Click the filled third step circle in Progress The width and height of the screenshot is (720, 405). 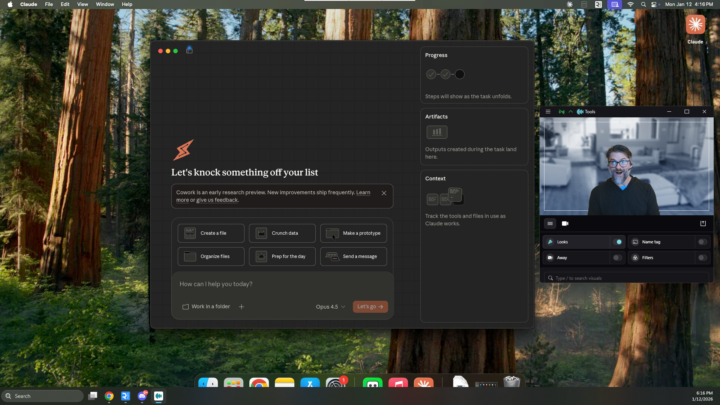coord(460,74)
